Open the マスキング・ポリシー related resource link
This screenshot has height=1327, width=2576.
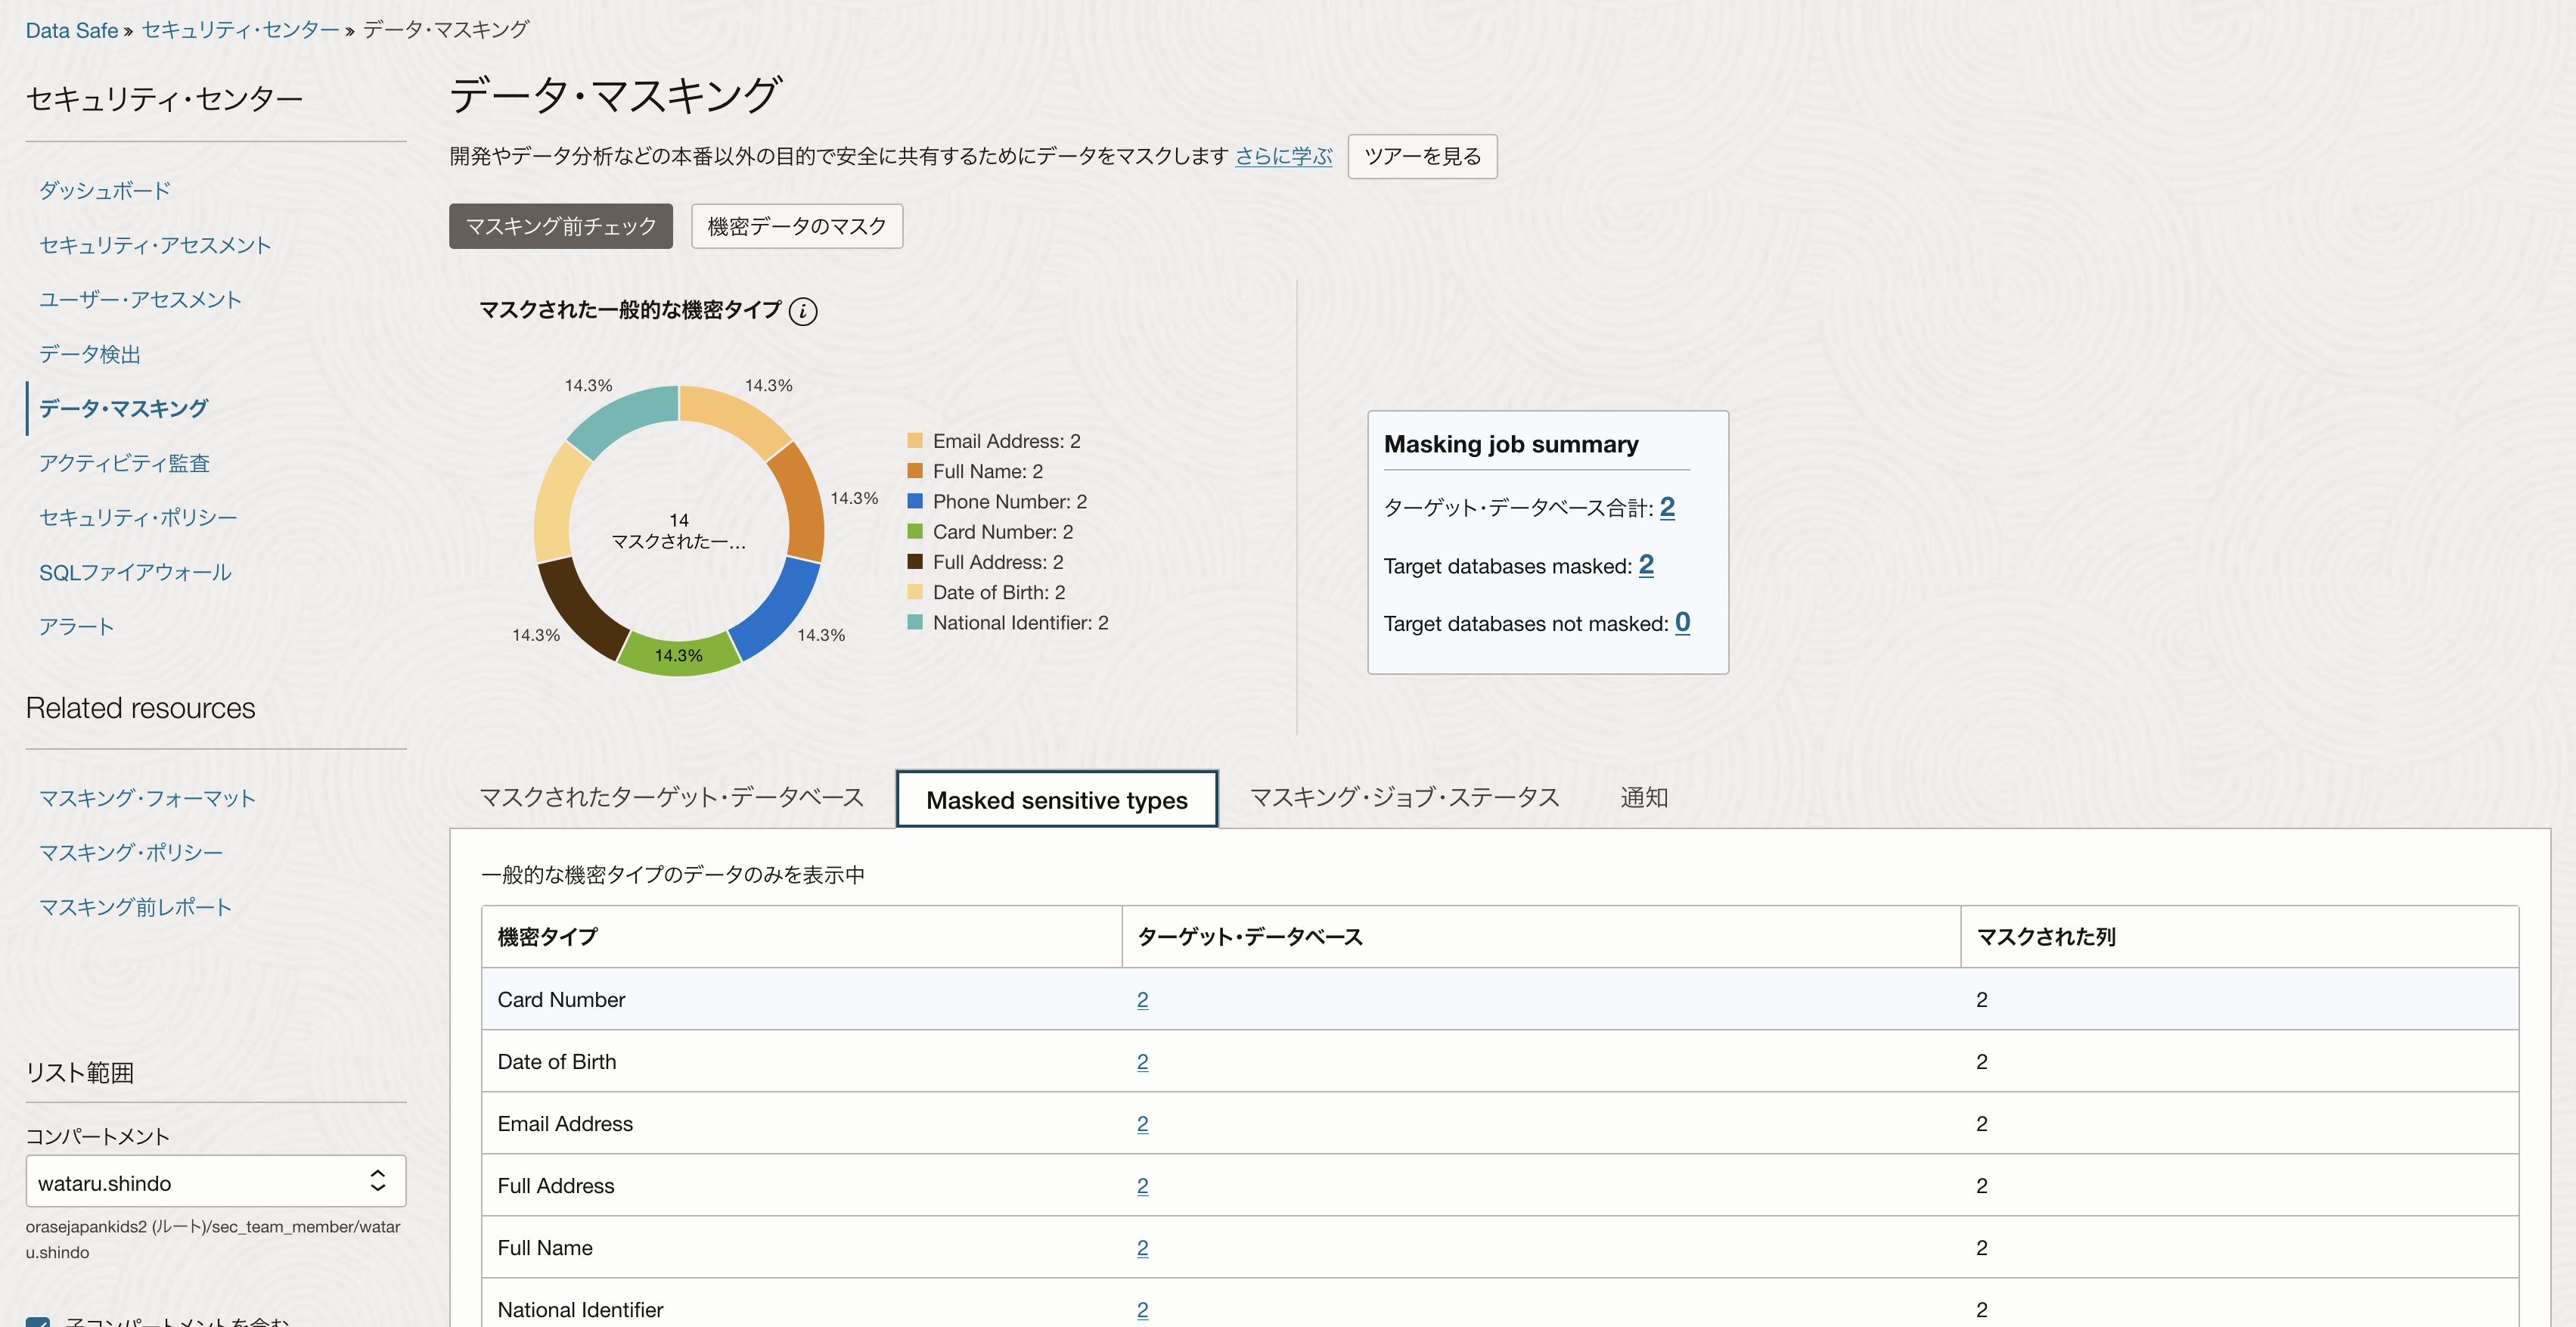tap(130, 852)
